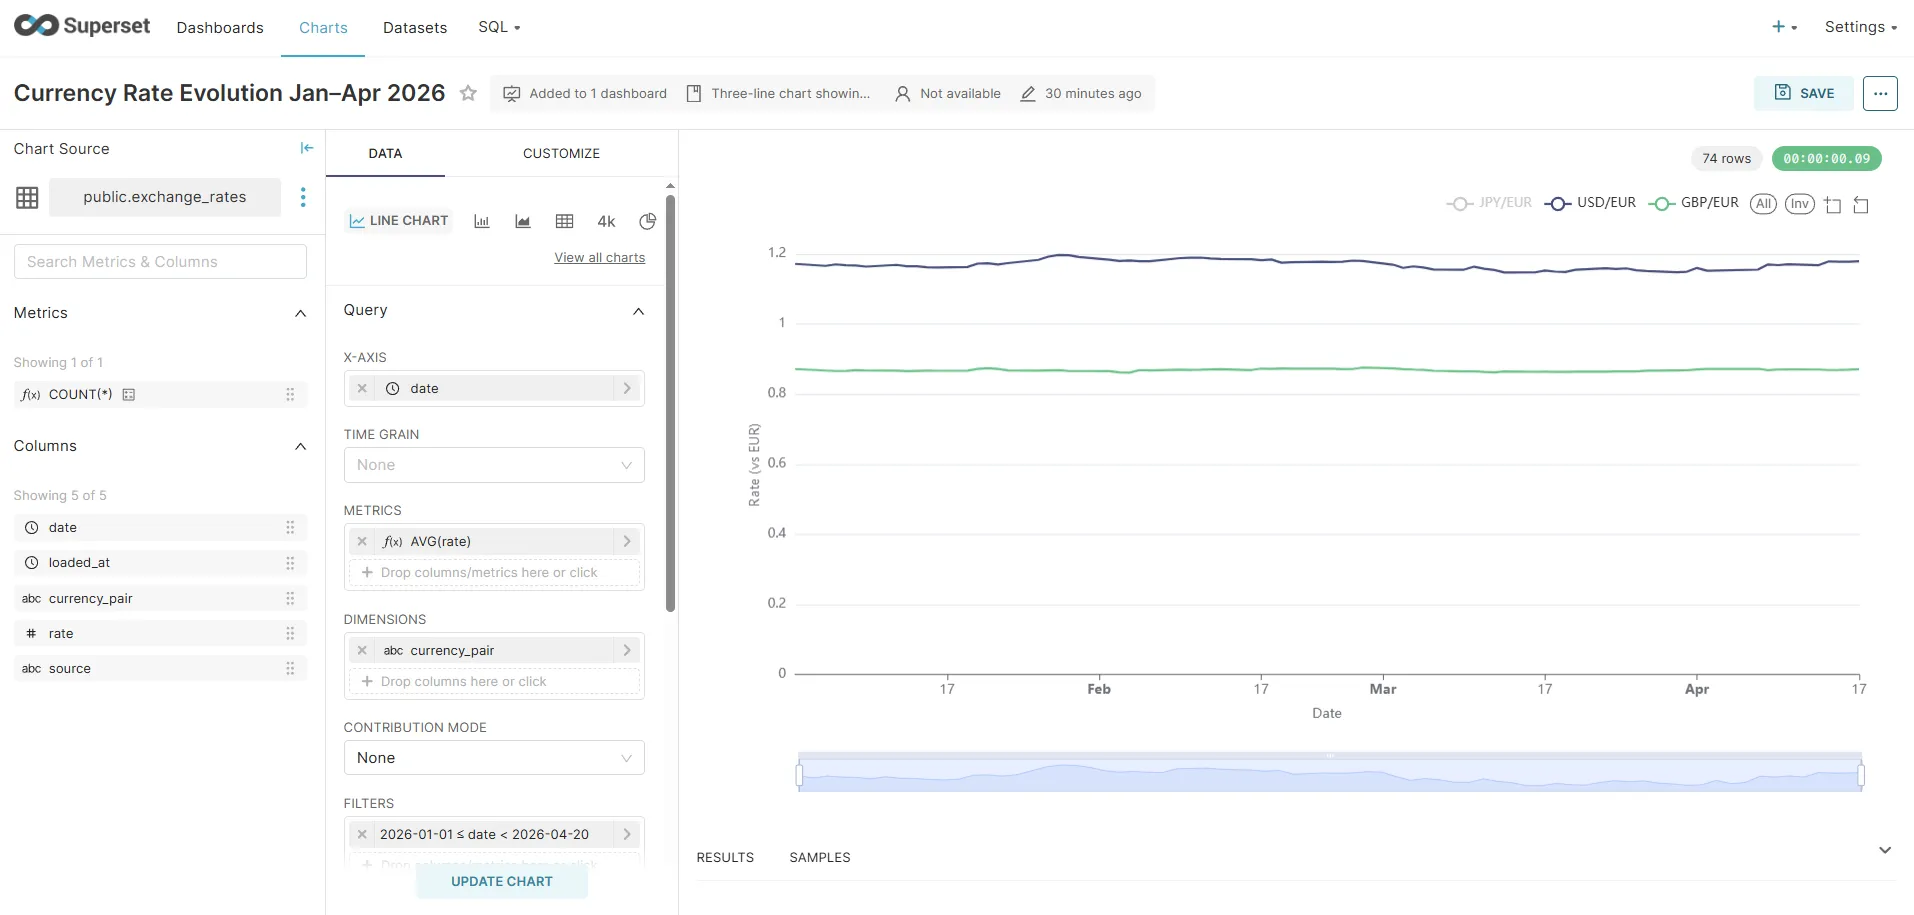Open the dataset options menu for public.exchange_rates
The image size is (1914, 915).
point(303,197)
